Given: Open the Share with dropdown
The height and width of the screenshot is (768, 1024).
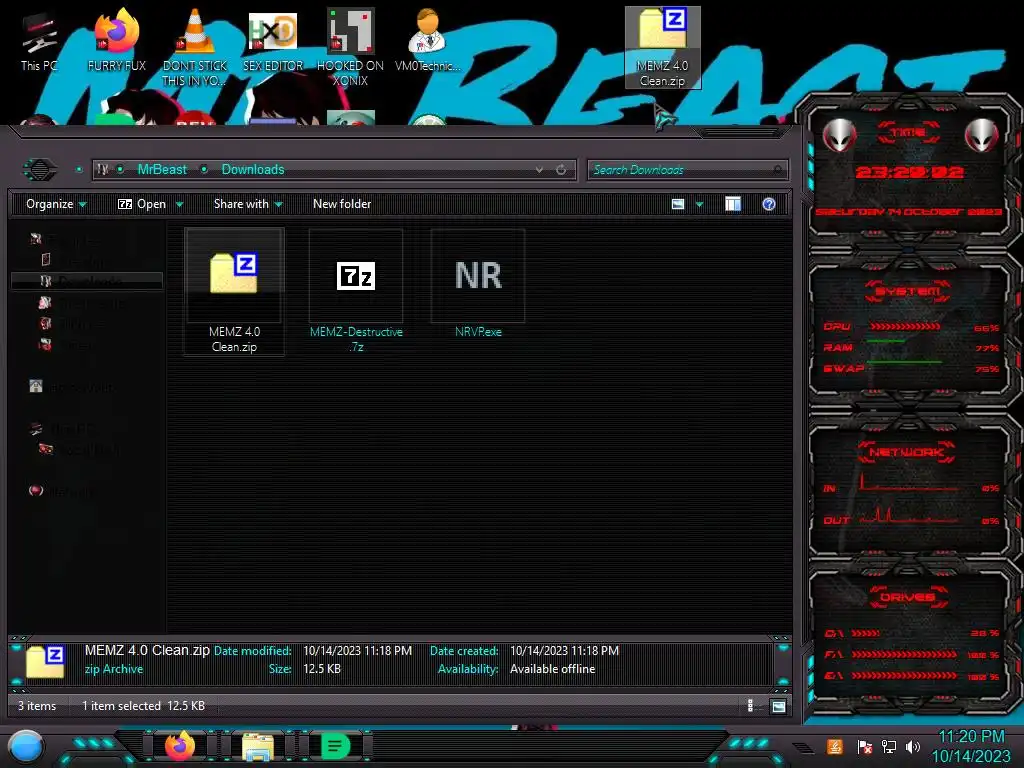Looking at the screenshot, I should pos(248,204).
